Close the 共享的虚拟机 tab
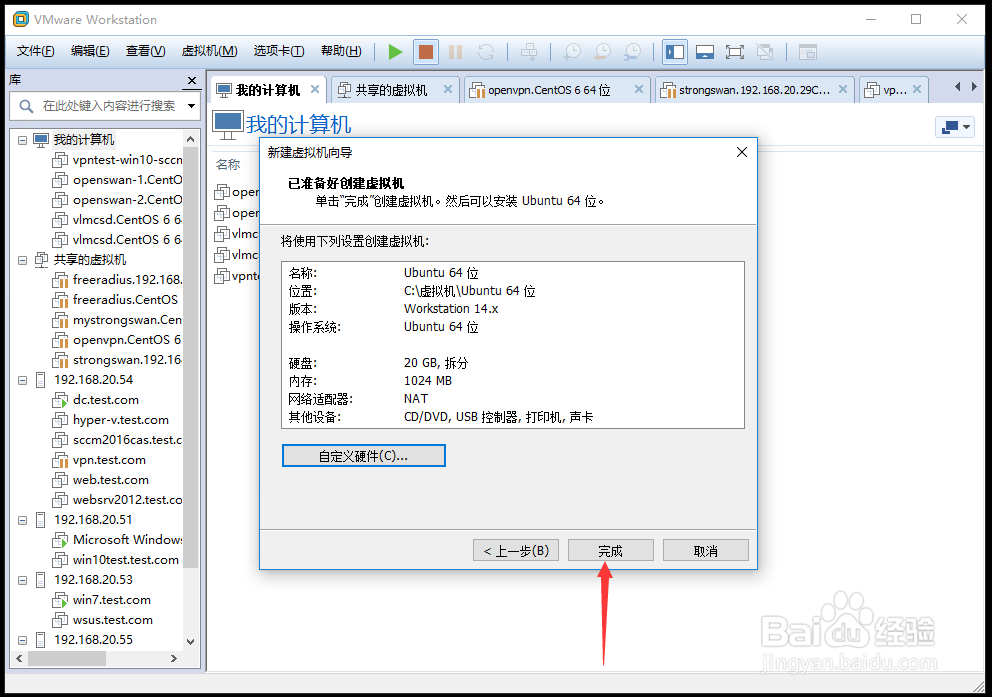This screenshot has width=992, height=697. pos(447,89)
